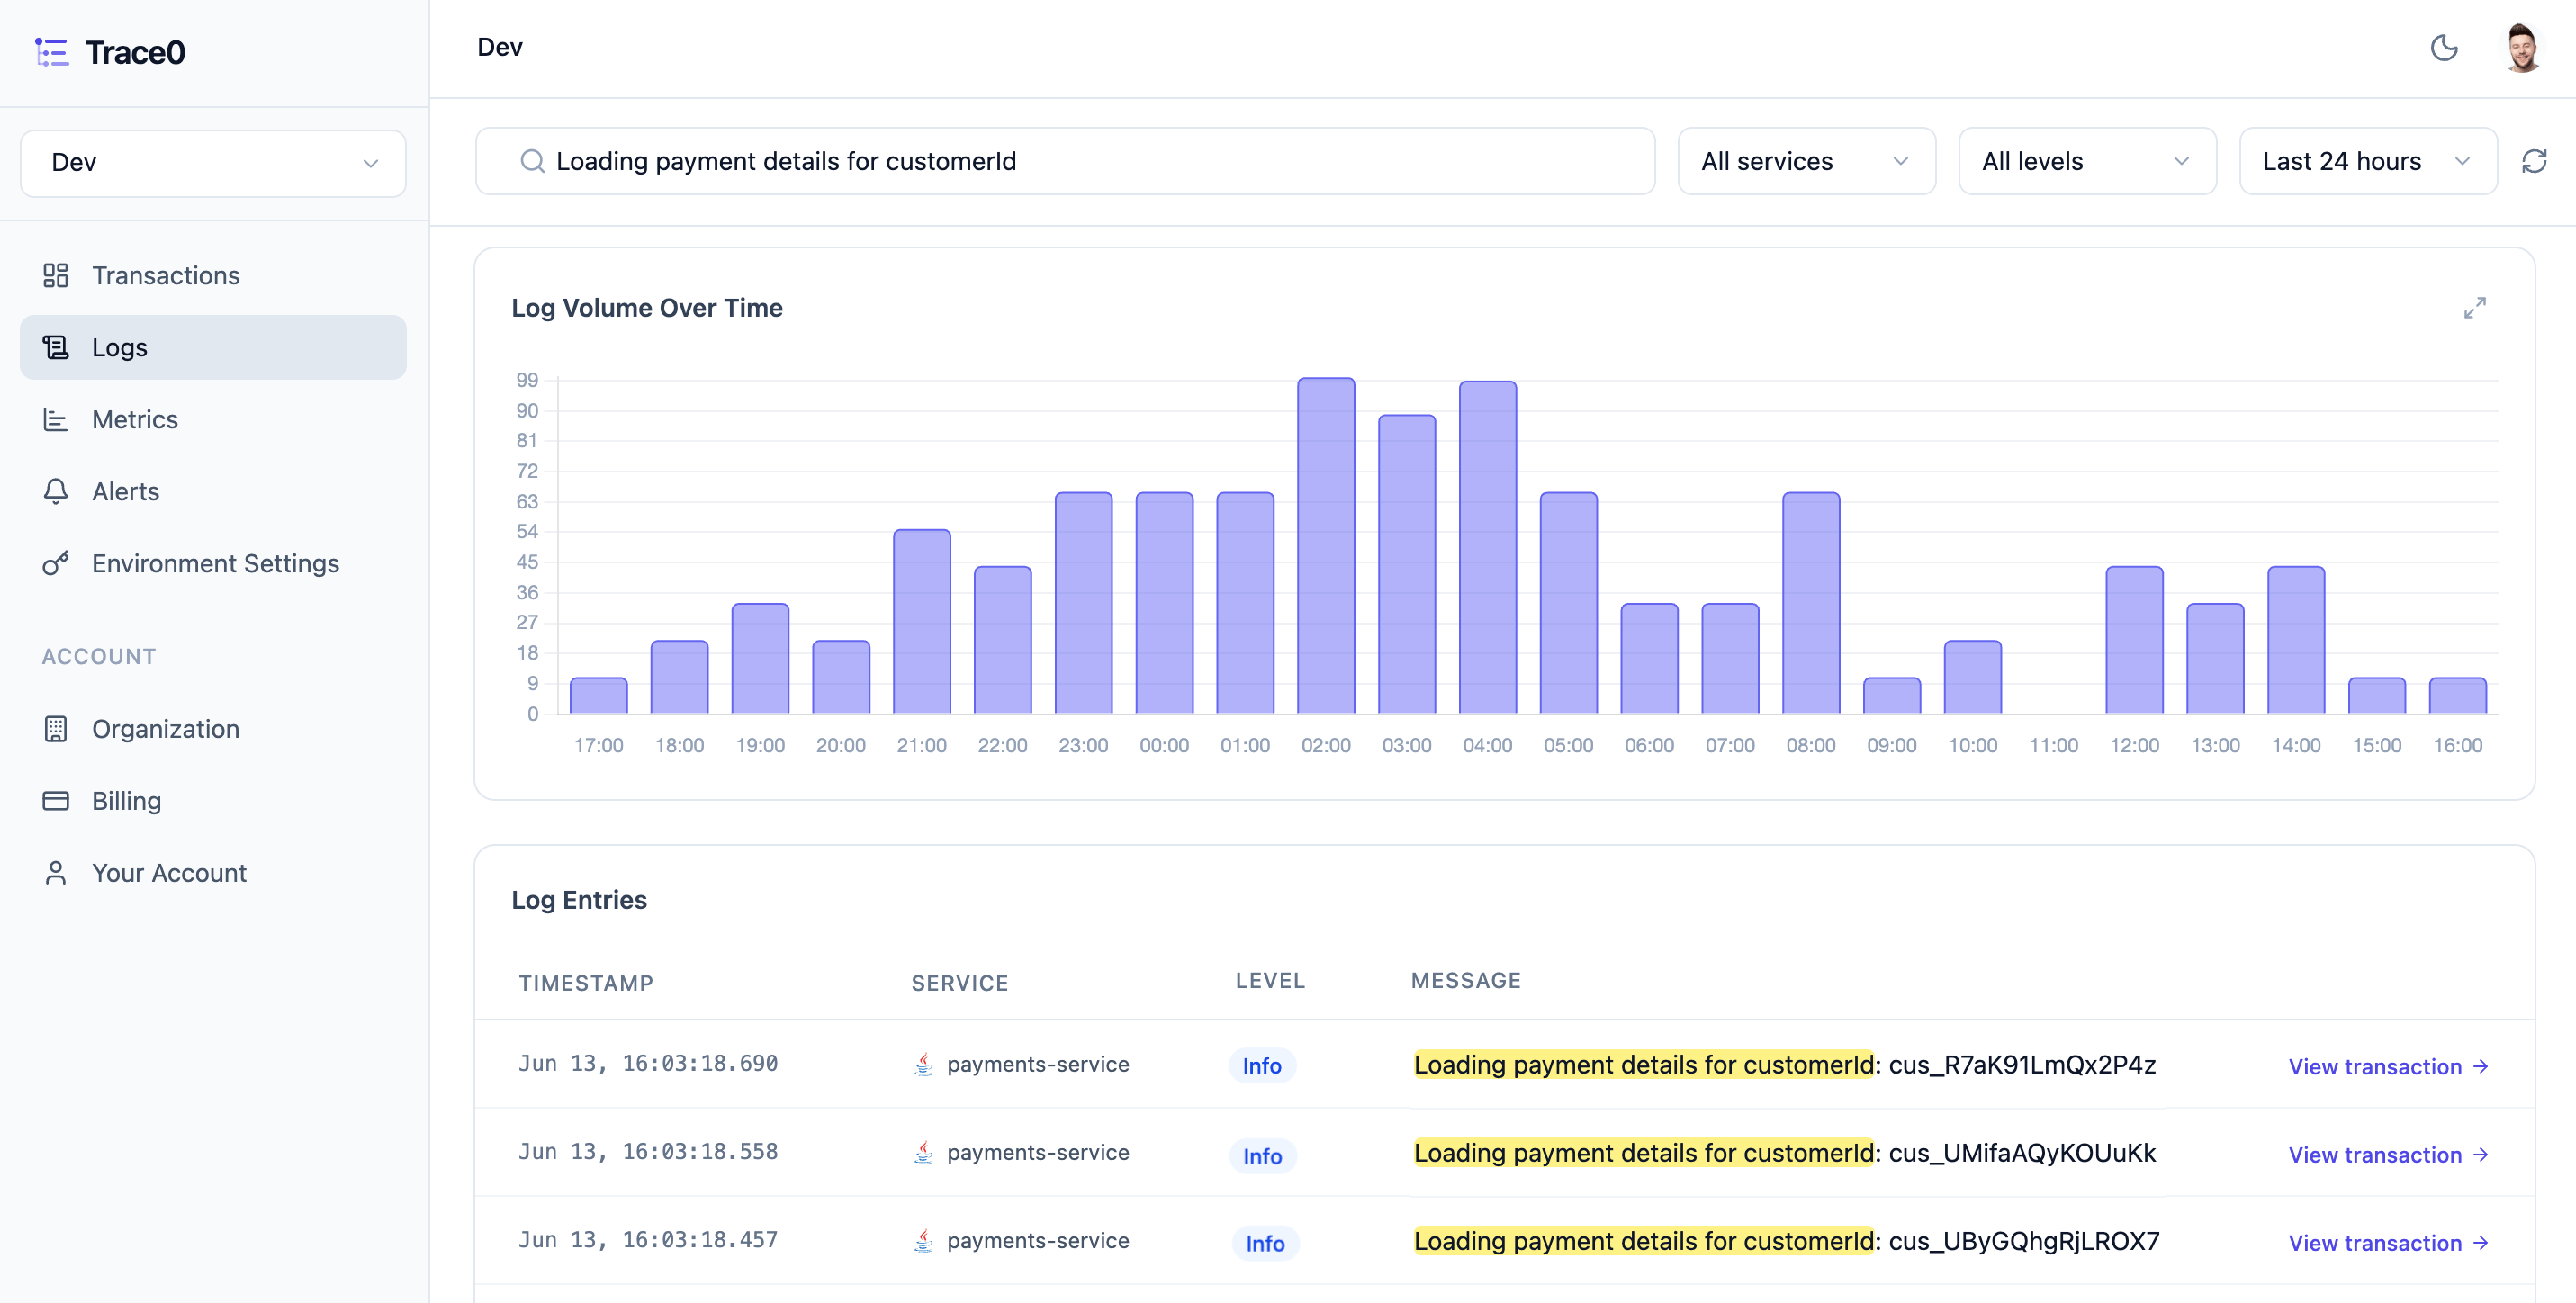Navigate to Alerts
Image resolution: width=2576 pixels, height=1303 pixels.
tap(213, 491)
